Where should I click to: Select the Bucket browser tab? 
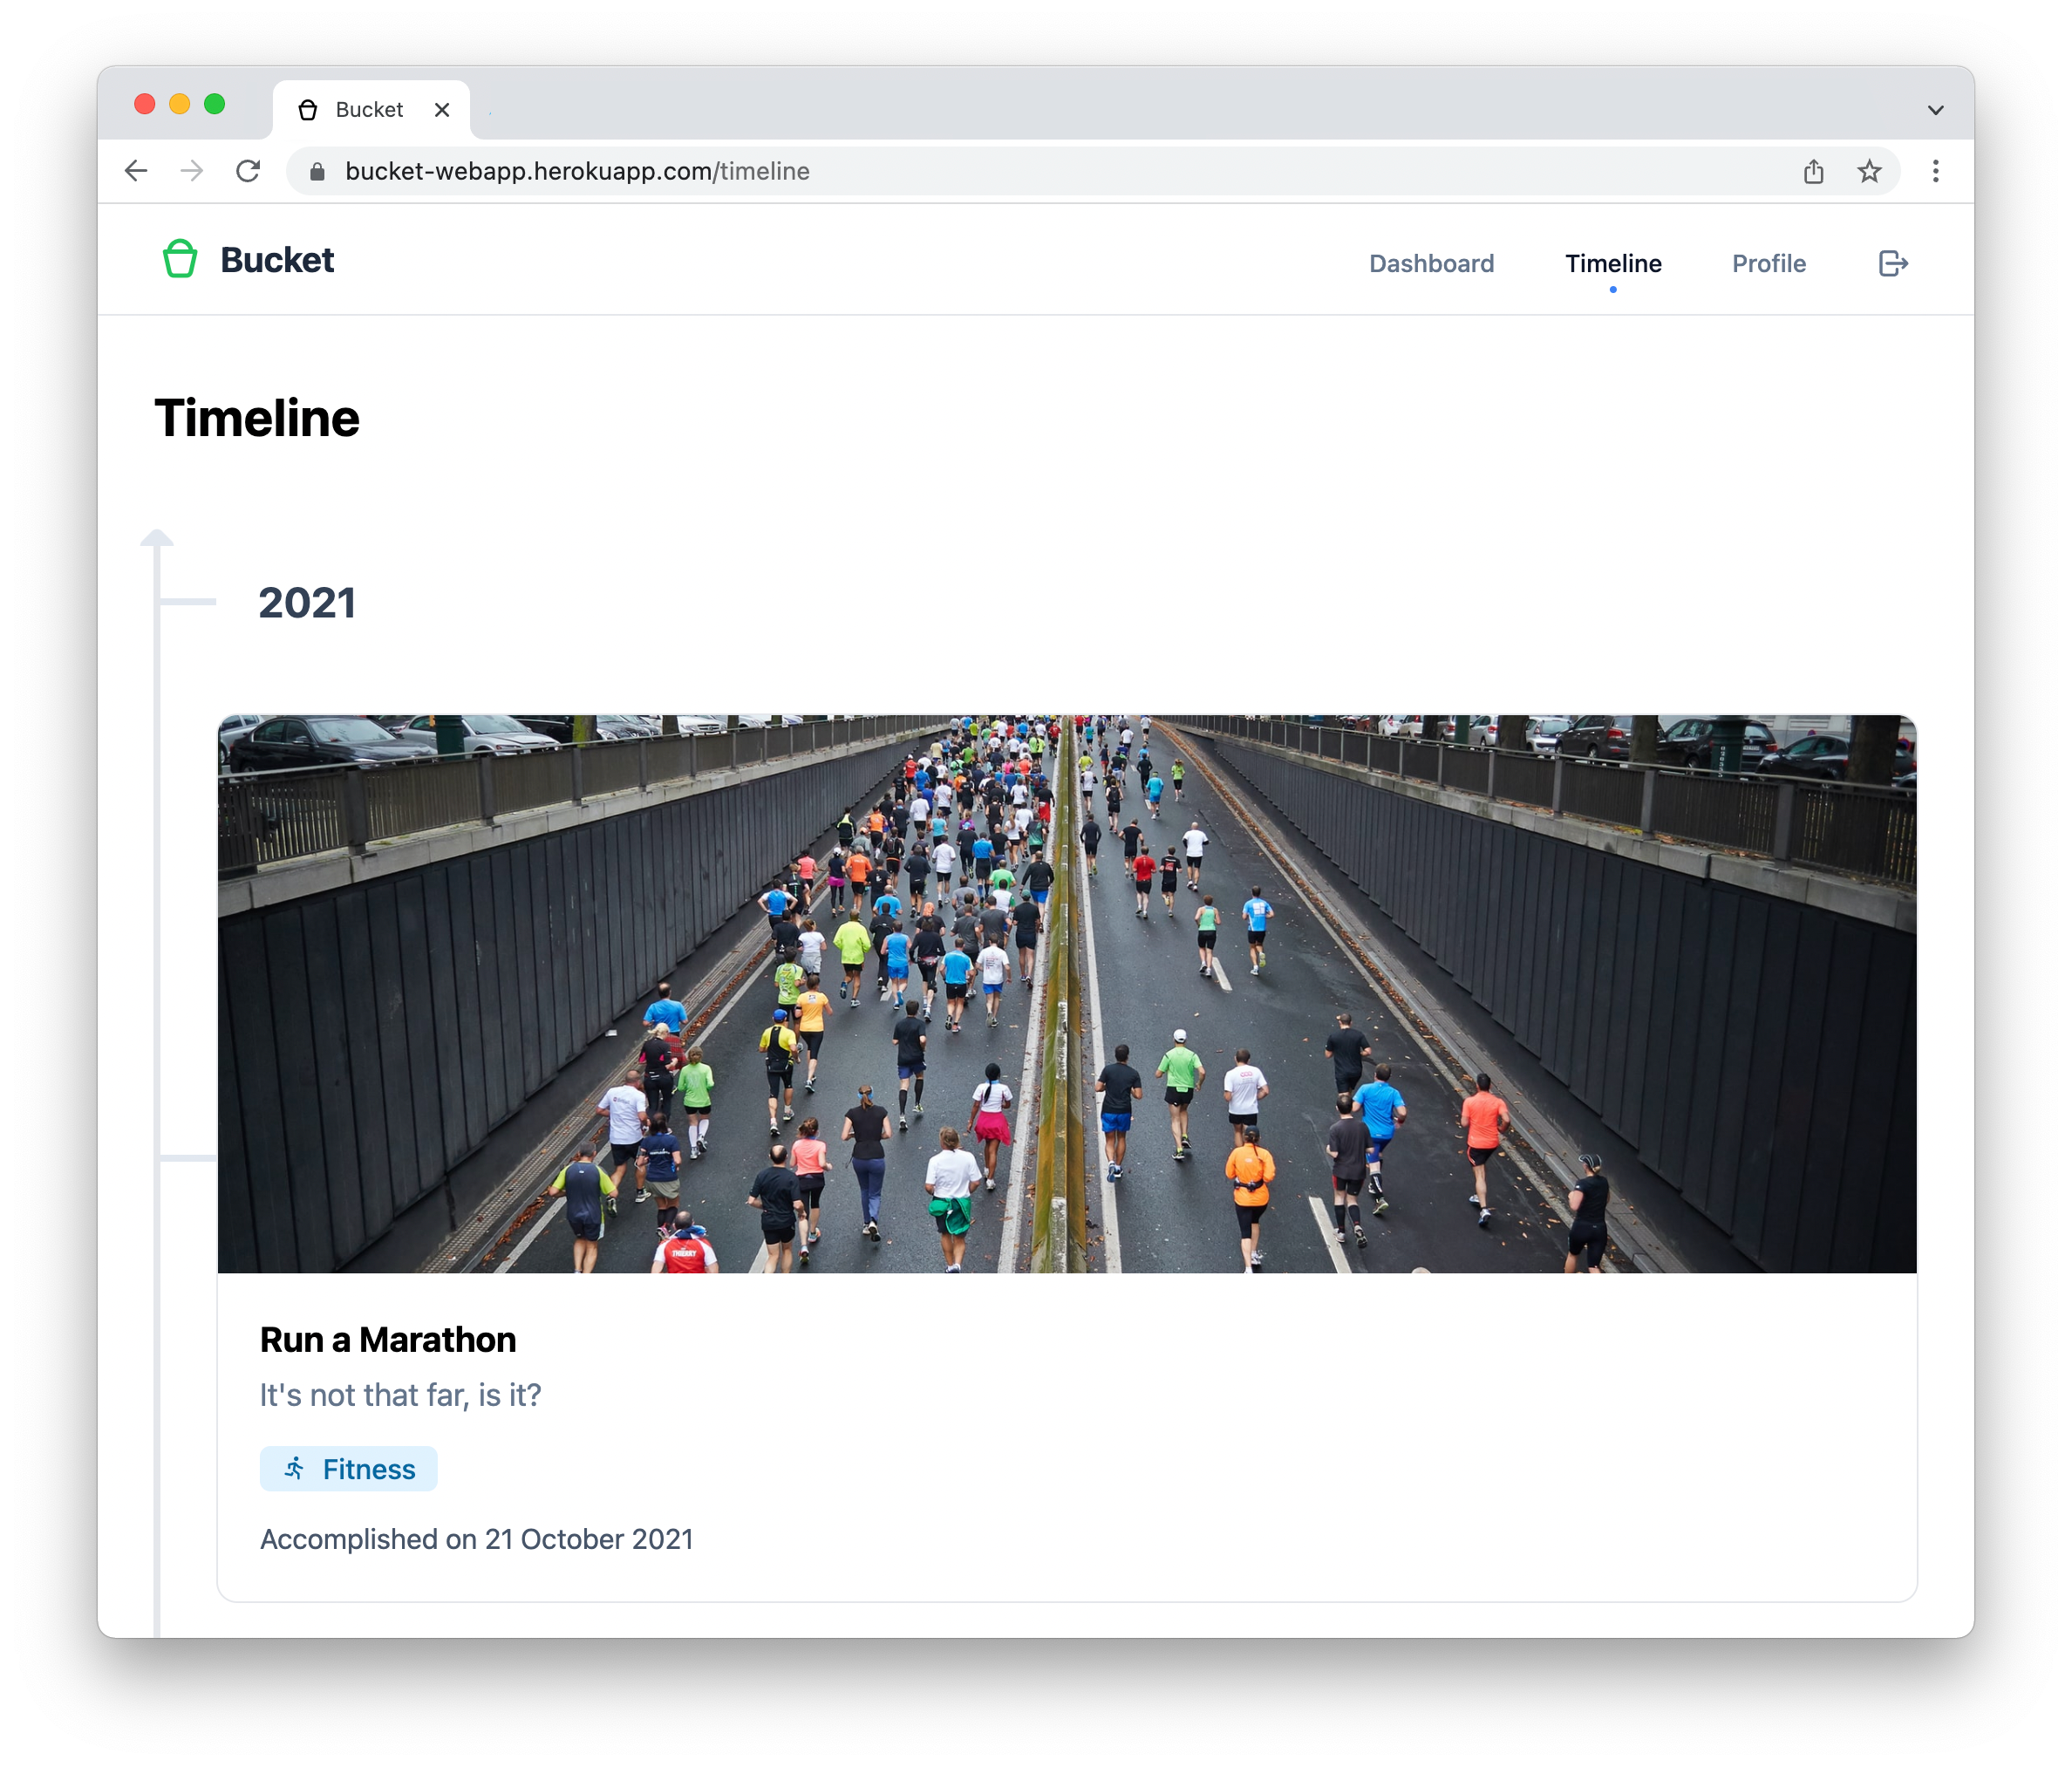coord(368,110)
